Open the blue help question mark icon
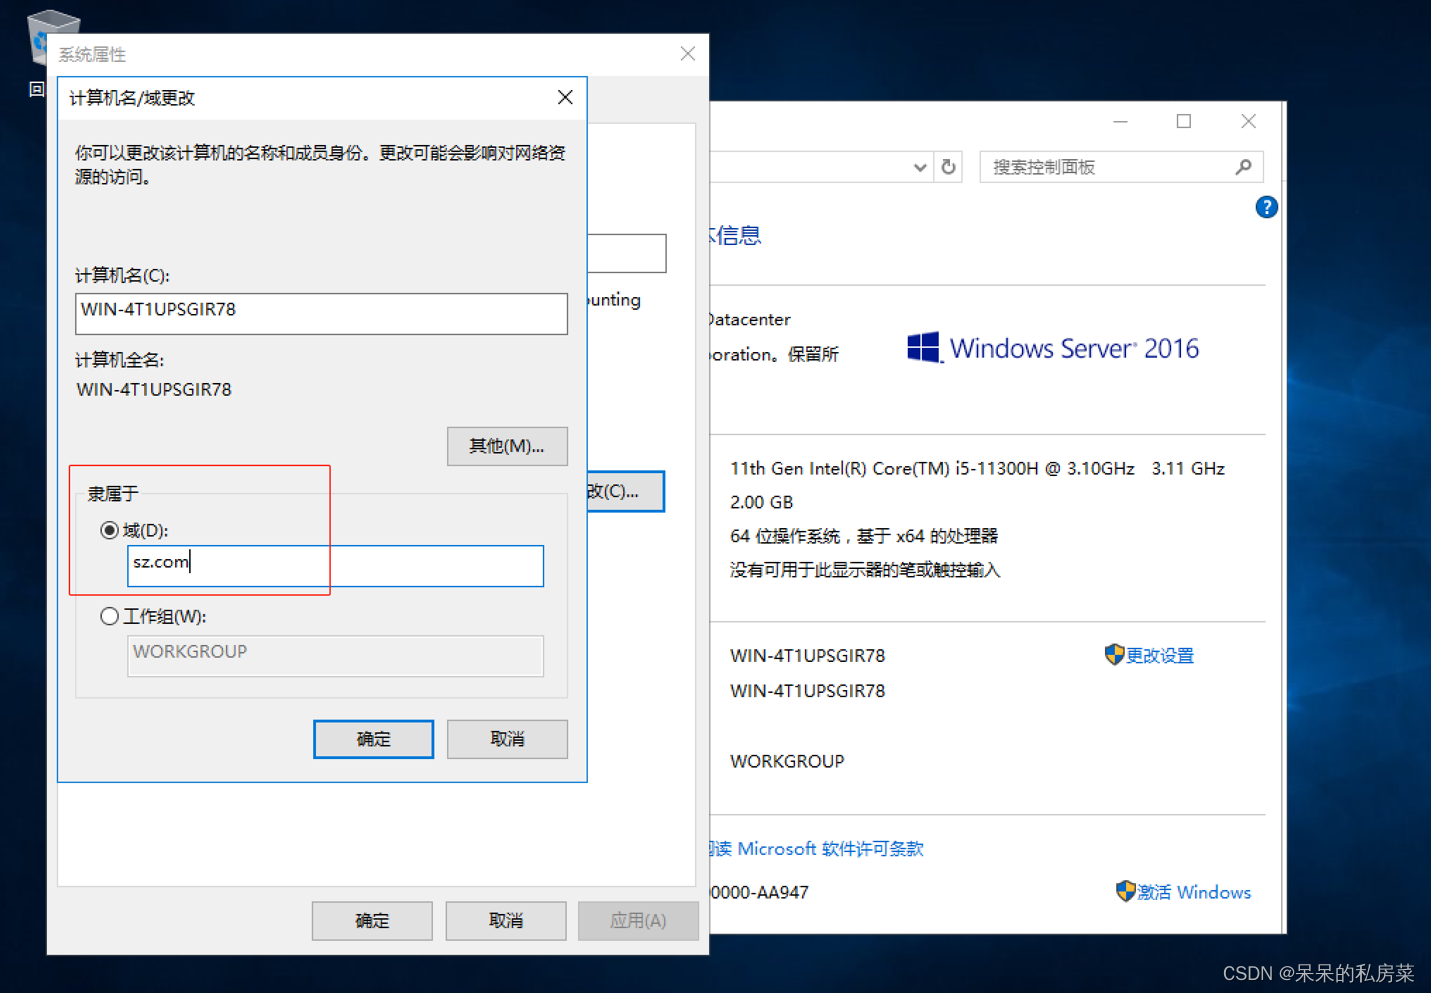The image size is (1431, 993). pyautogui.click(x=1266, y=207)
